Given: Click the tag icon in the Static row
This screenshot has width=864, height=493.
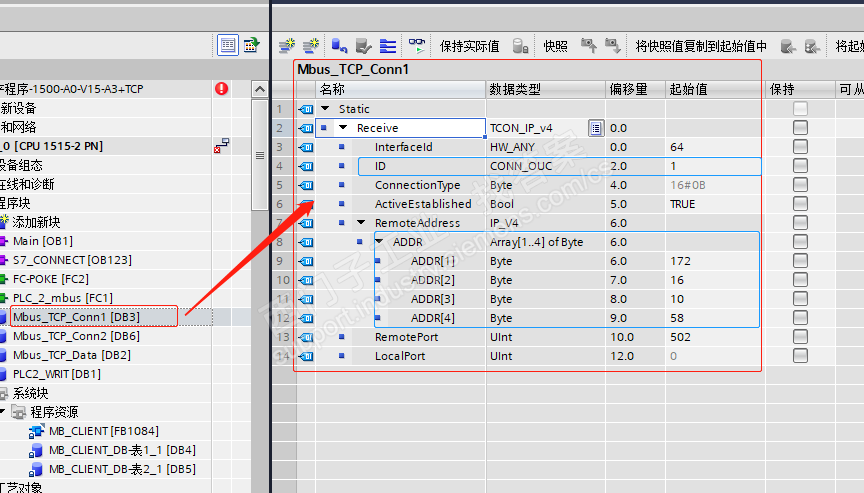Looking at the screenshot, I should click(306, 109).
